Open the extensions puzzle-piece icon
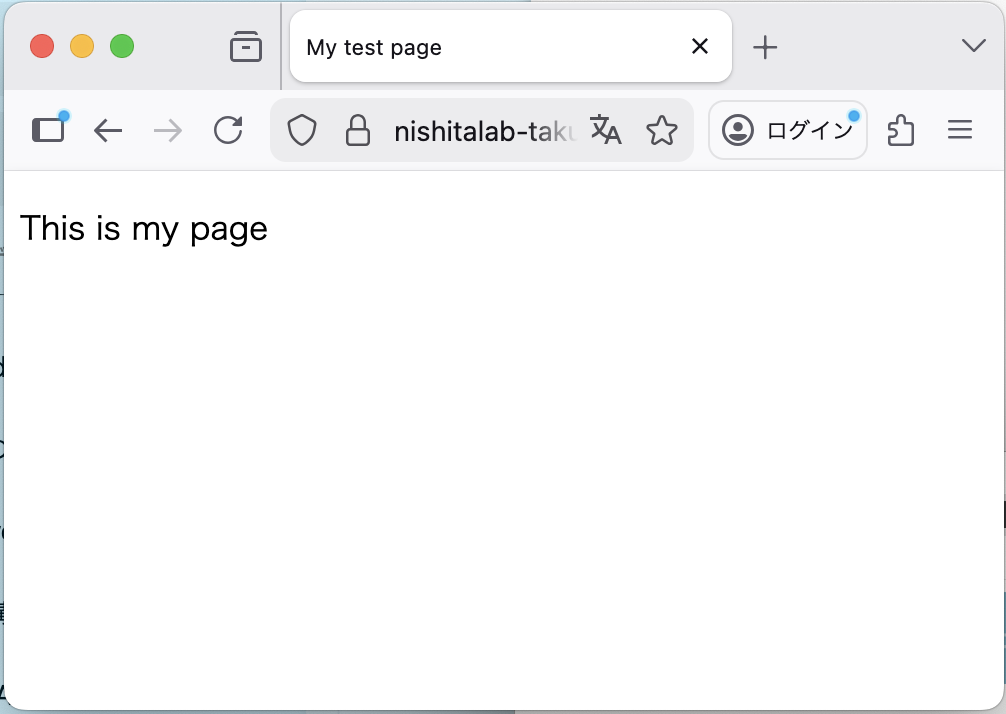The height and width of the screenshot is (714, 1006). tap(901, 130)
